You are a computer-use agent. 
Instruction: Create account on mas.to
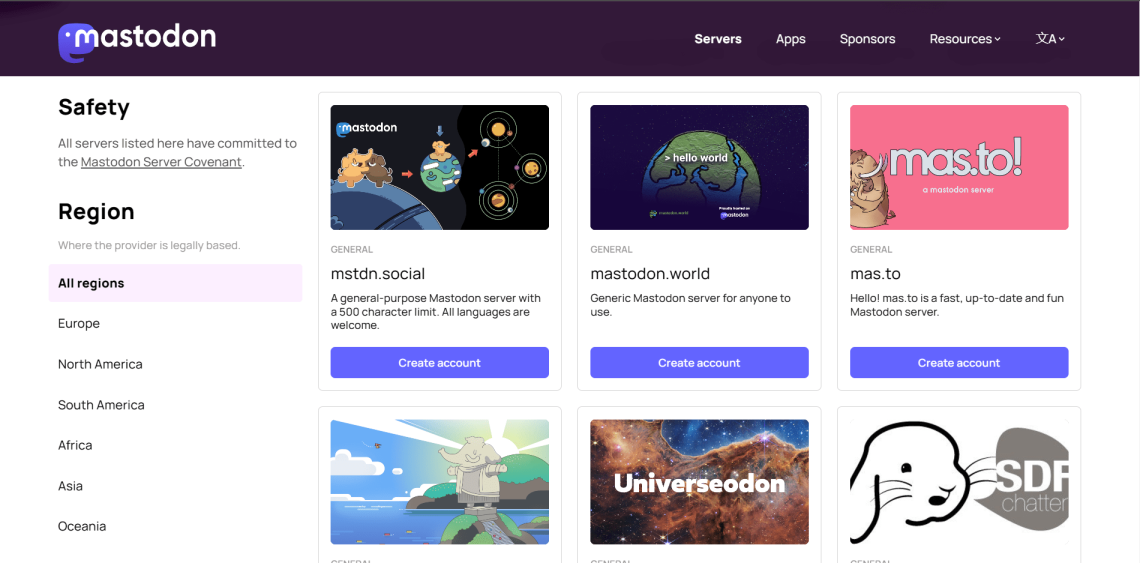[959, 362]
